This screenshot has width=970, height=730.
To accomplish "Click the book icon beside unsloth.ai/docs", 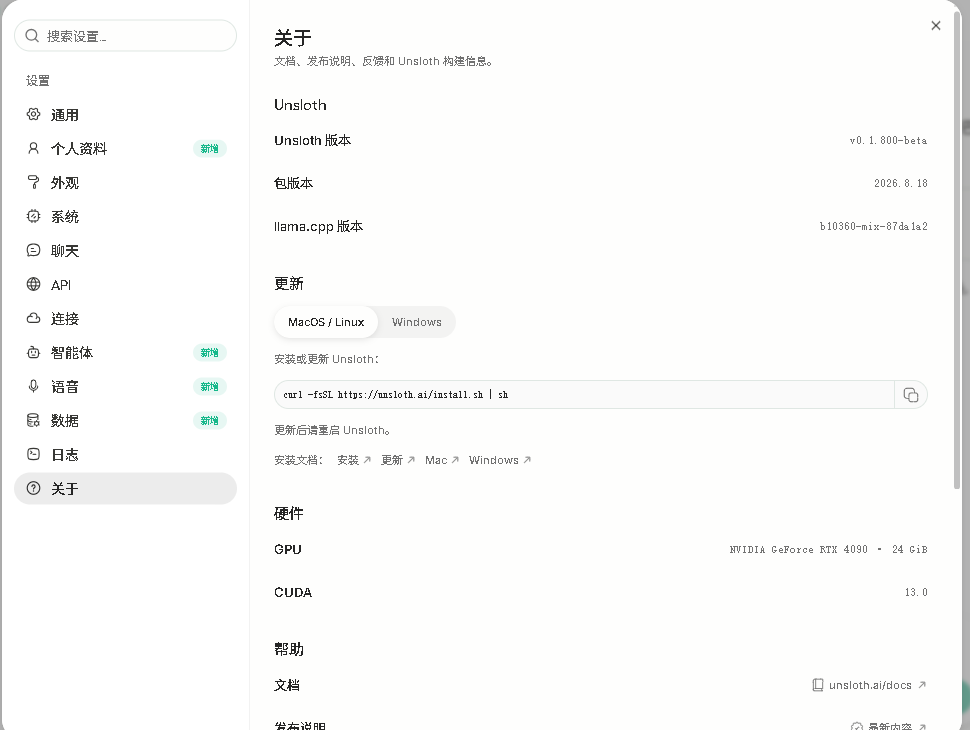I will point(818,685).
